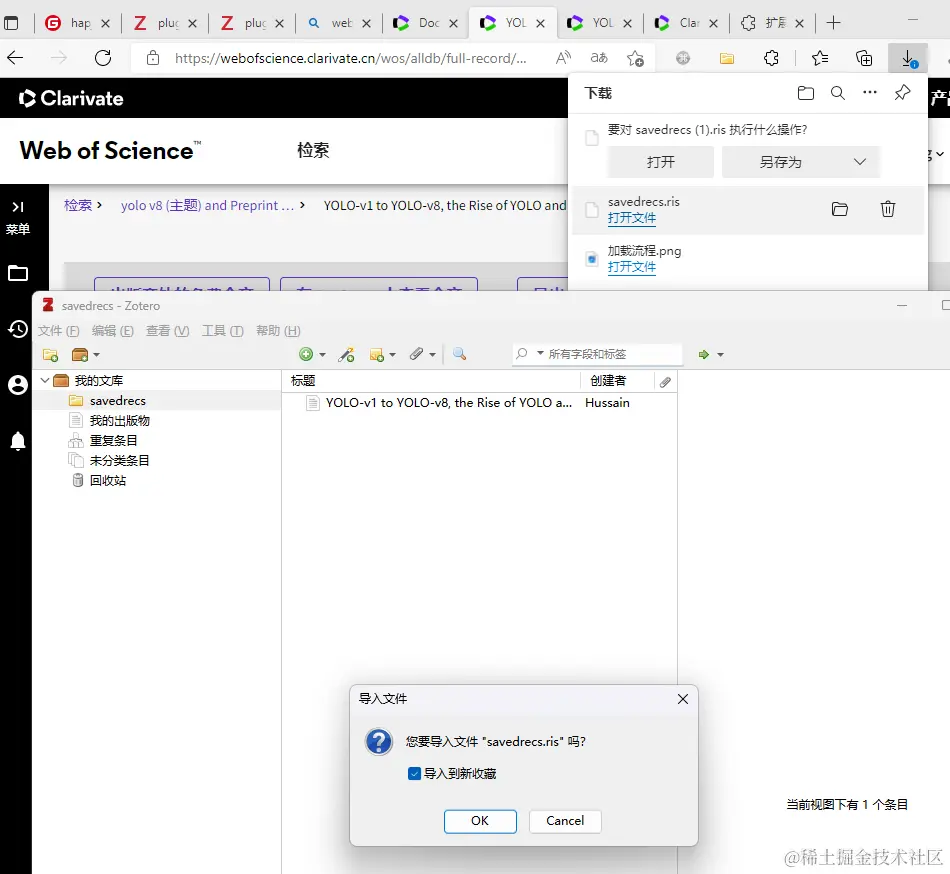Viewport: 950px width, 874px height.
Task: Click the search breadcrumb link
Action: 78,205
